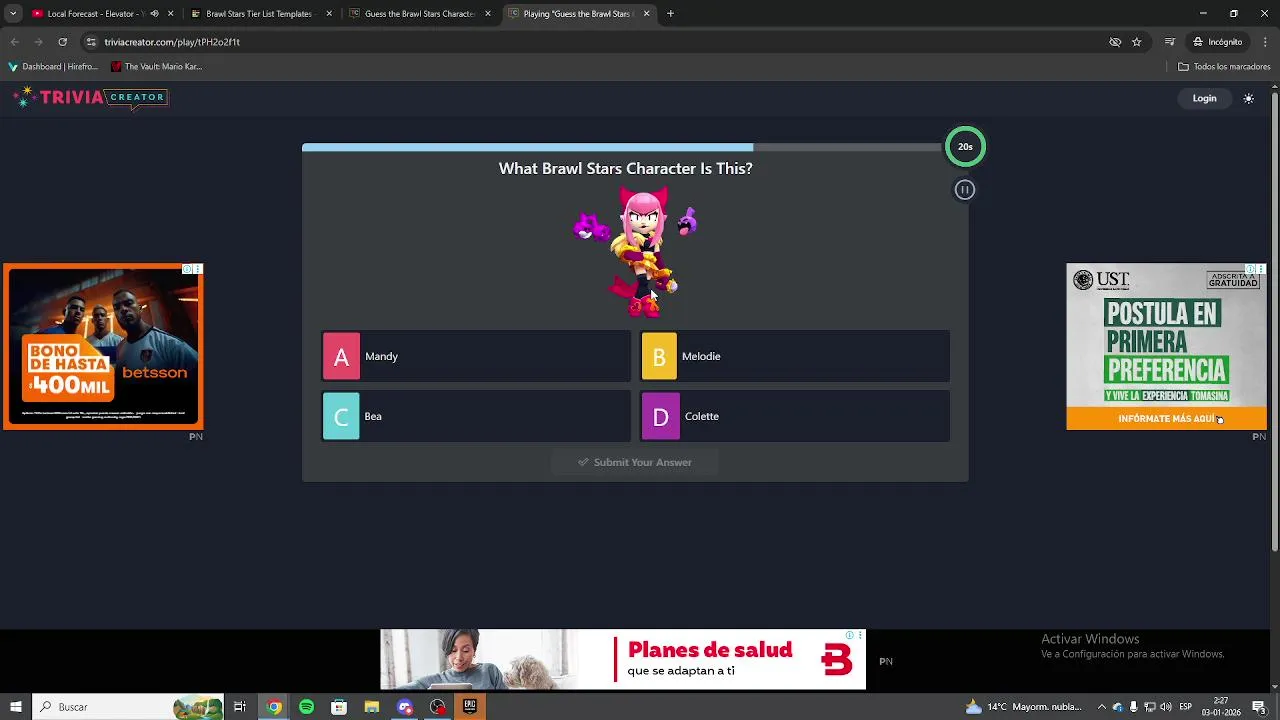Open clock and date calendar
The image size is (1280, 720).
coord(1221,707)
